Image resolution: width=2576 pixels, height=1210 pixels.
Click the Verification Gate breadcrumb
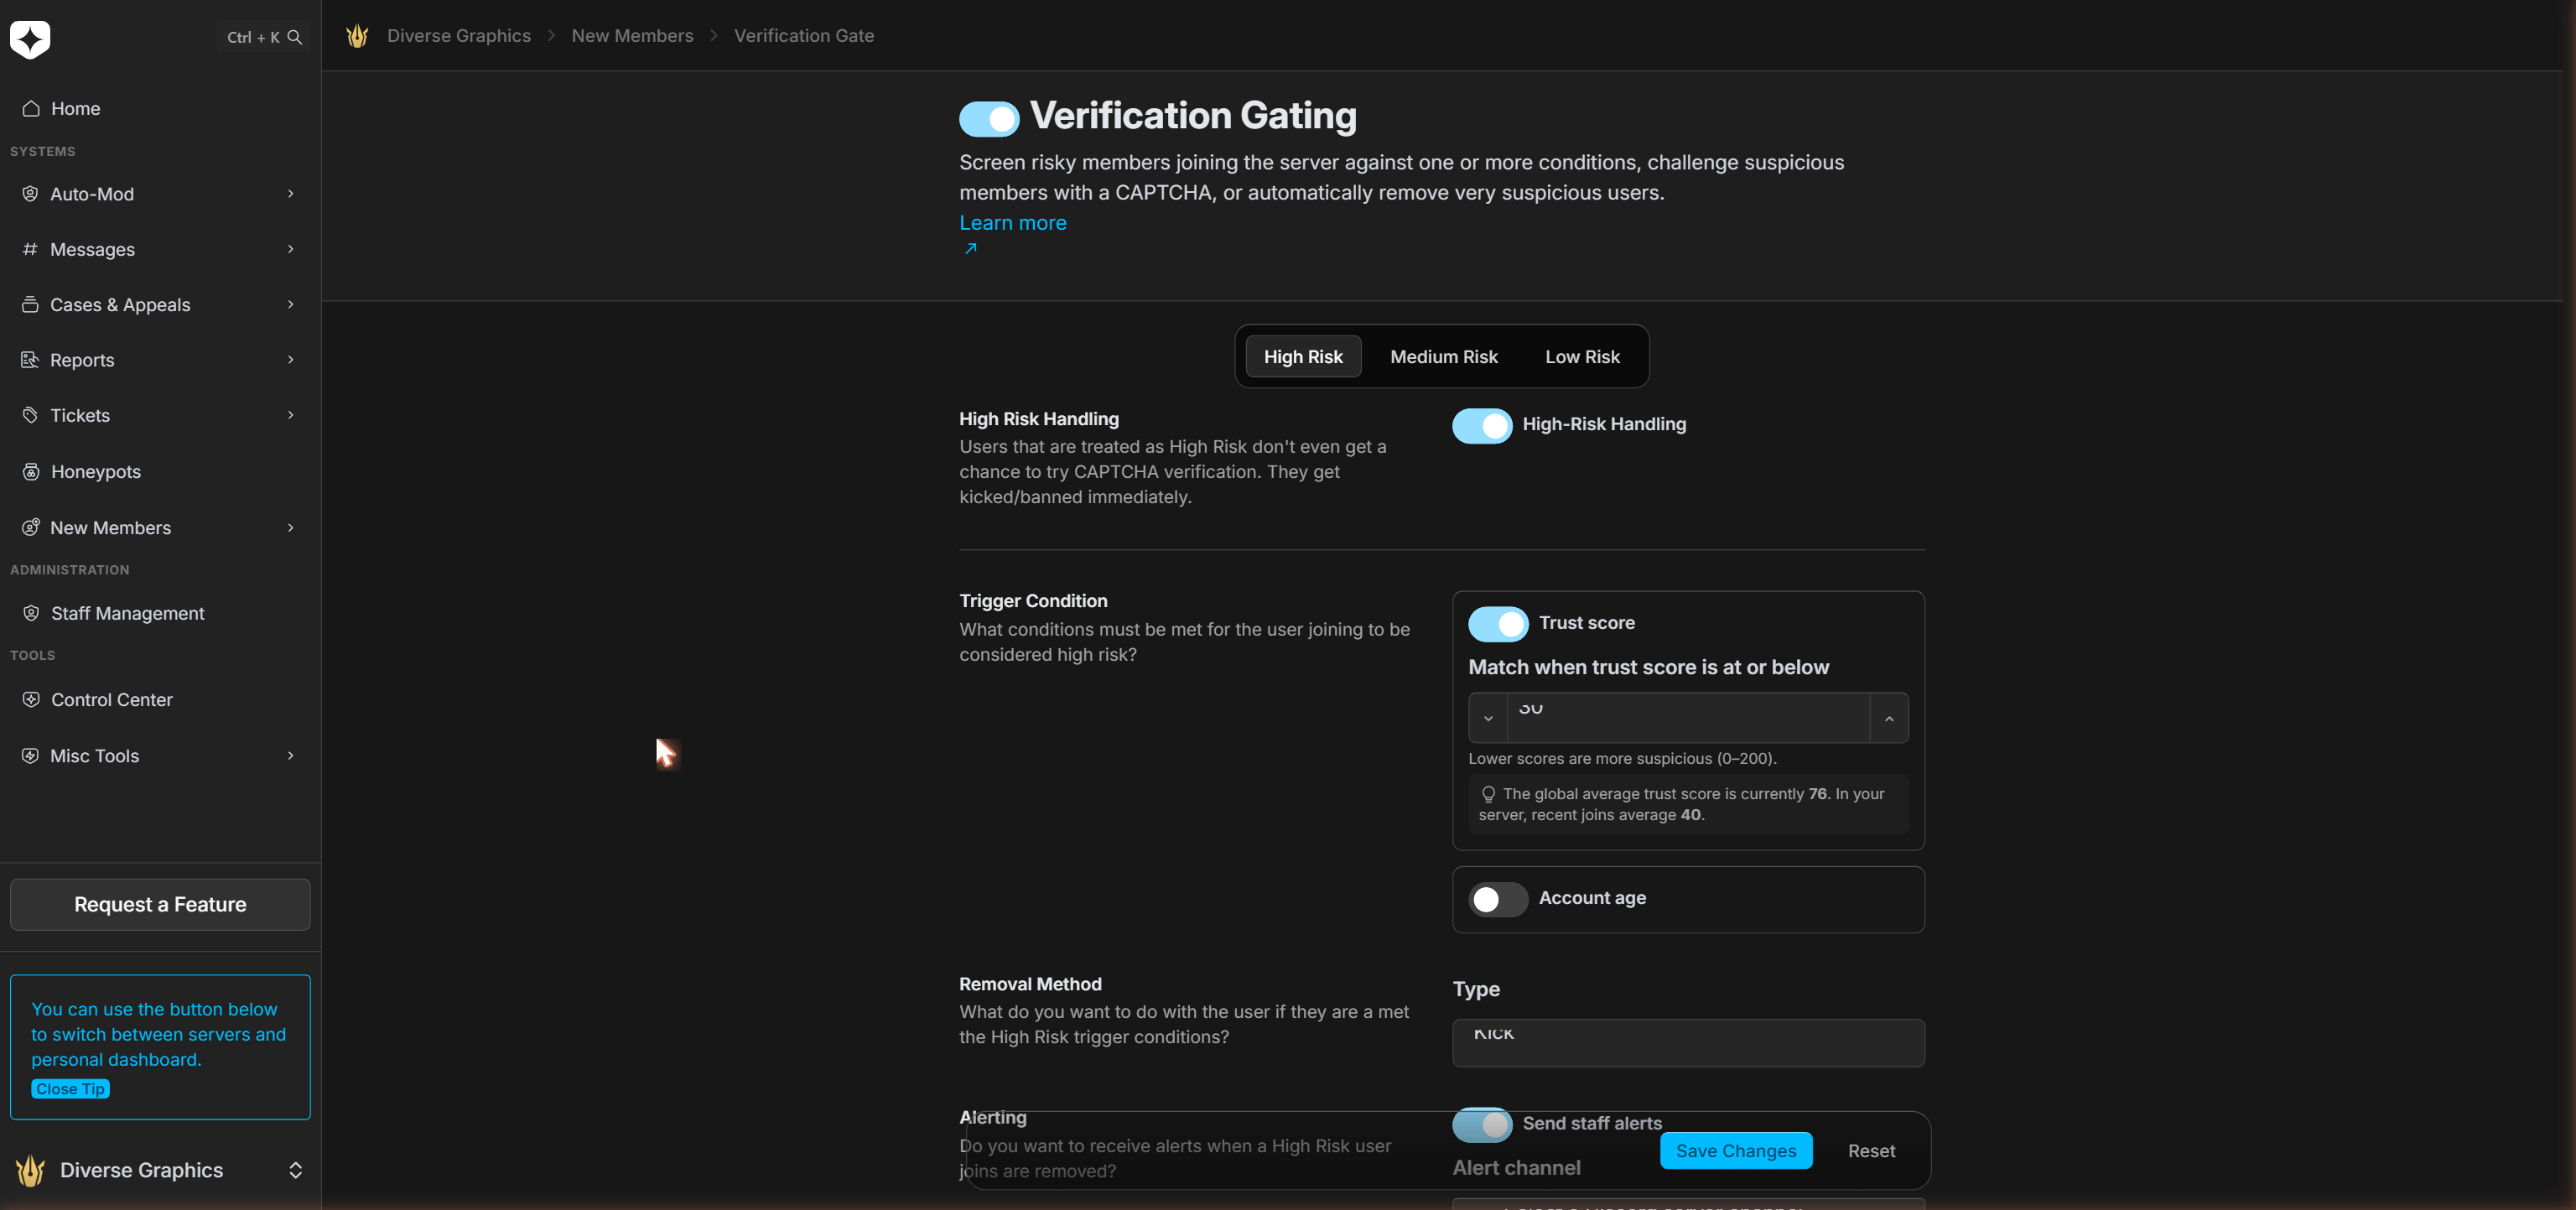tap(804, 36)
